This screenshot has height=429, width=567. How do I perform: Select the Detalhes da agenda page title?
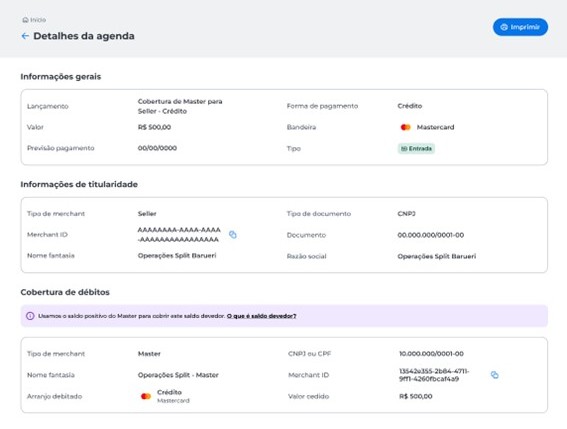(x=84, y=36)
